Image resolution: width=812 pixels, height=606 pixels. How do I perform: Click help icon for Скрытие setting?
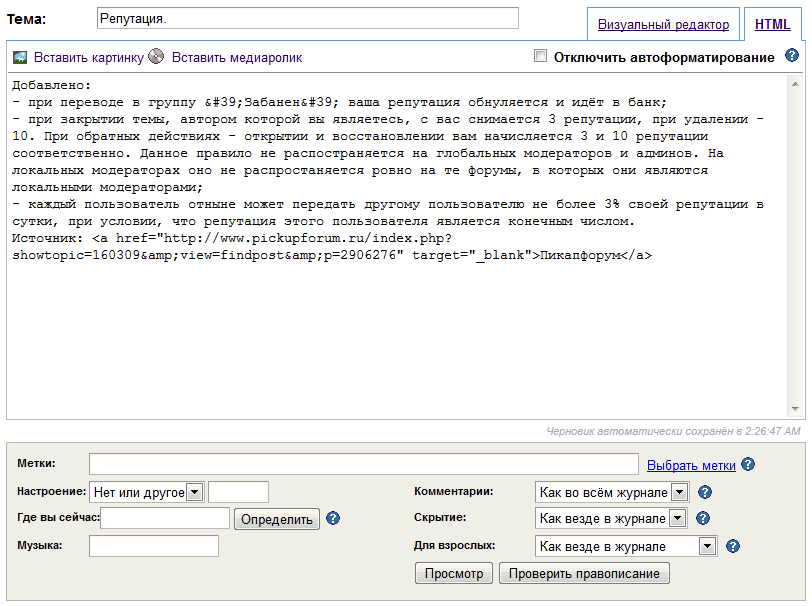tap(704, 518)
